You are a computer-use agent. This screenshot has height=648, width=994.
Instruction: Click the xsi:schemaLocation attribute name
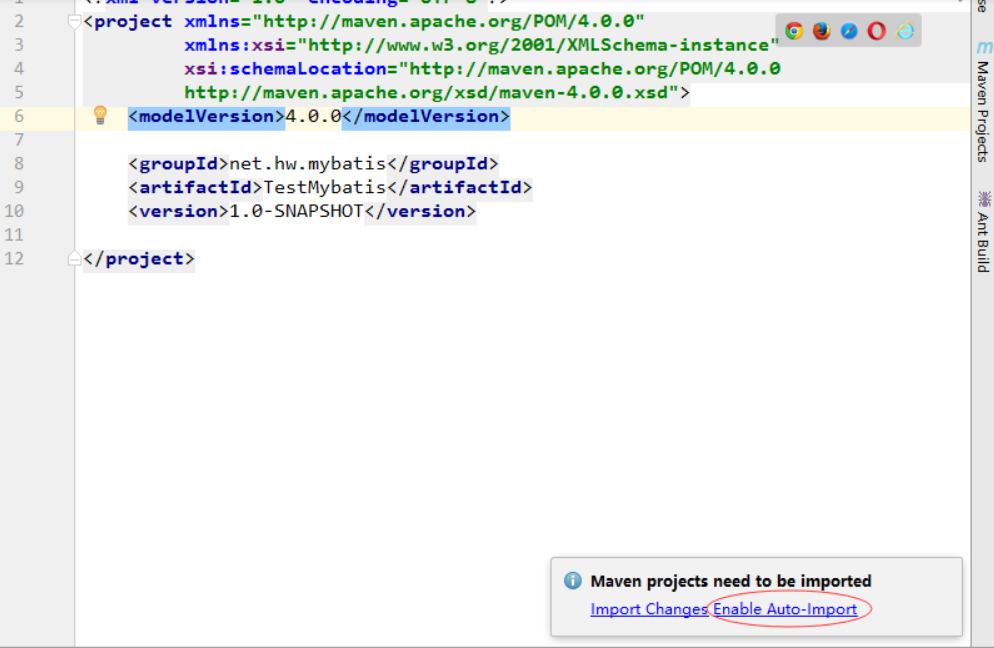(x=285, y=68)
